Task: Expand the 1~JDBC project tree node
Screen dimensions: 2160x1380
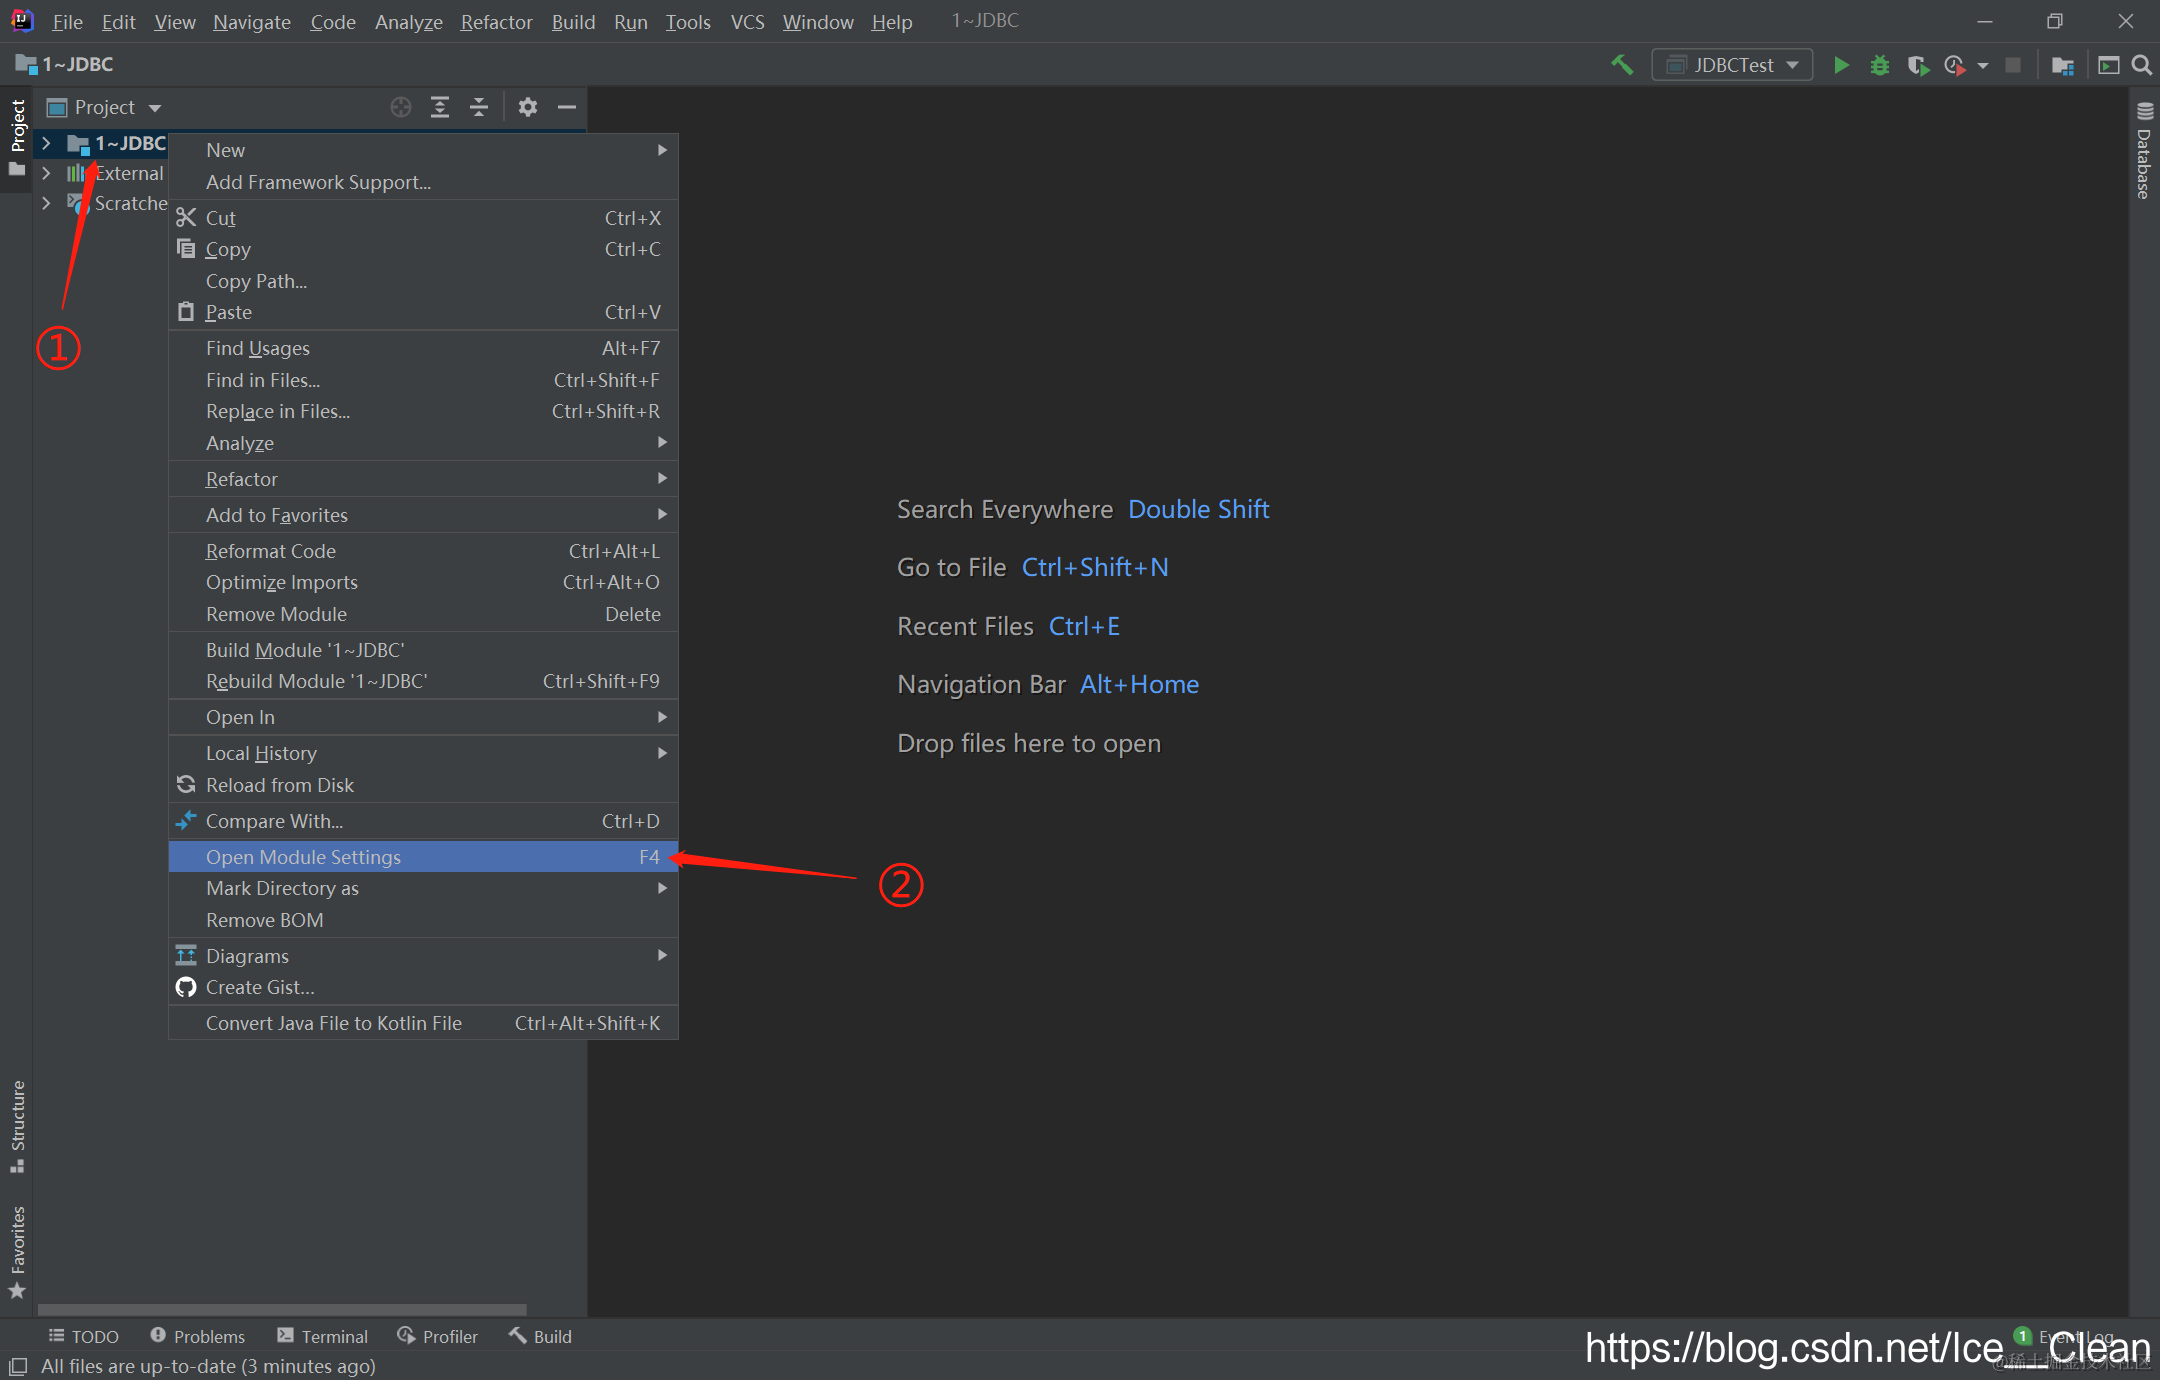Action: click(46, 143)
